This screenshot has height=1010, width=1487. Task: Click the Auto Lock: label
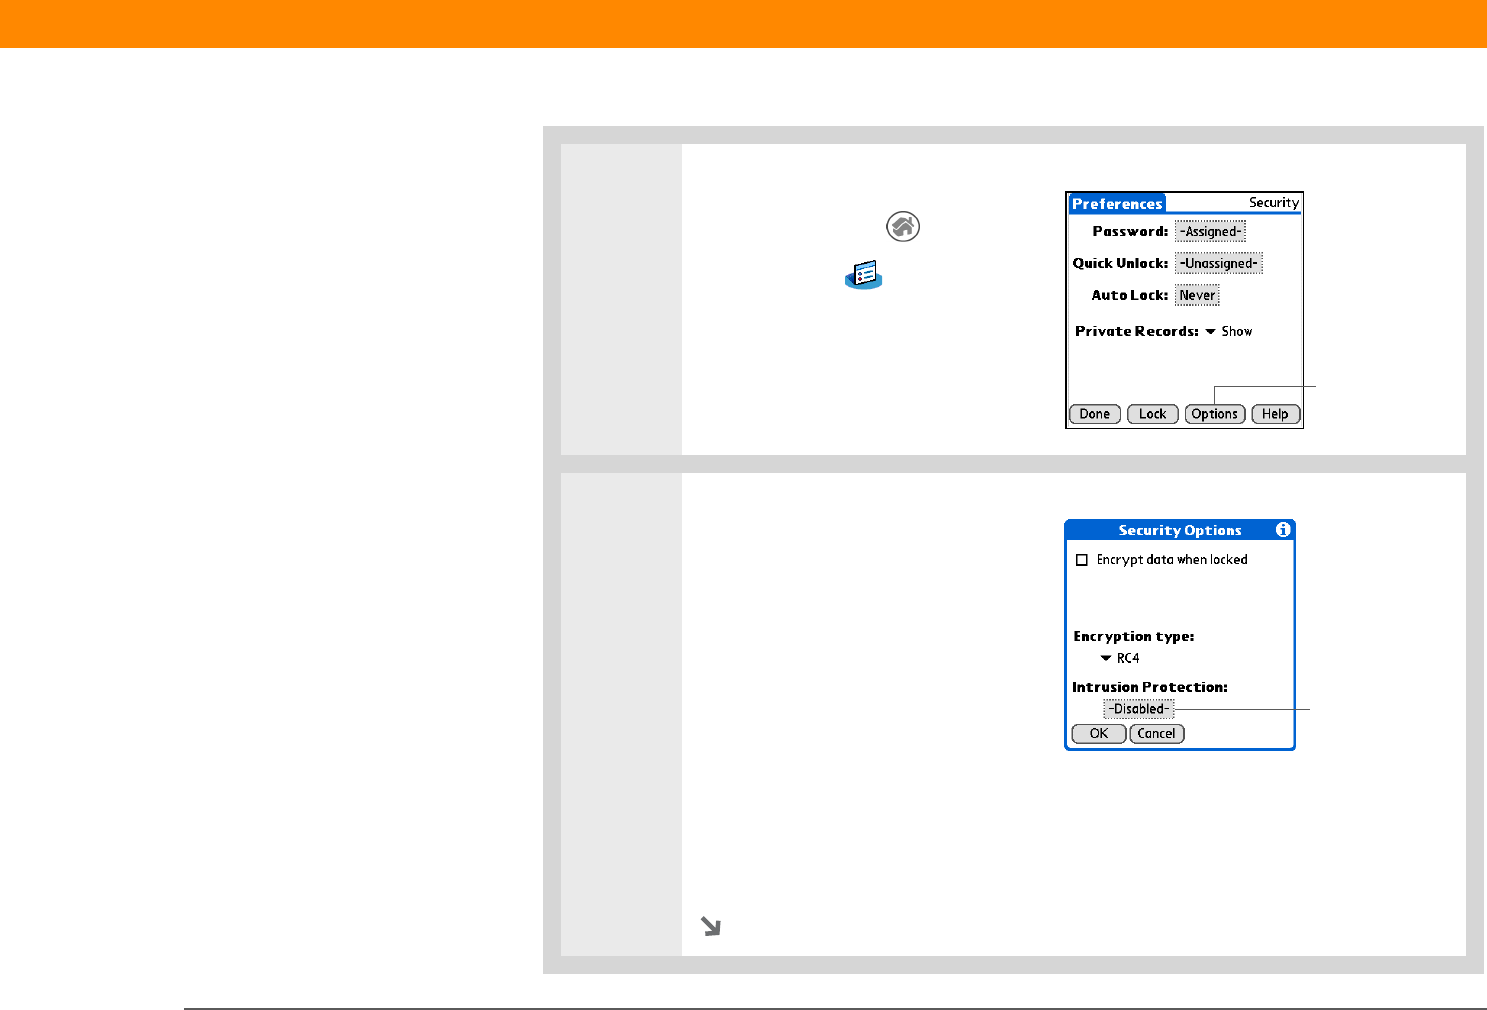tap(1130, 296)
